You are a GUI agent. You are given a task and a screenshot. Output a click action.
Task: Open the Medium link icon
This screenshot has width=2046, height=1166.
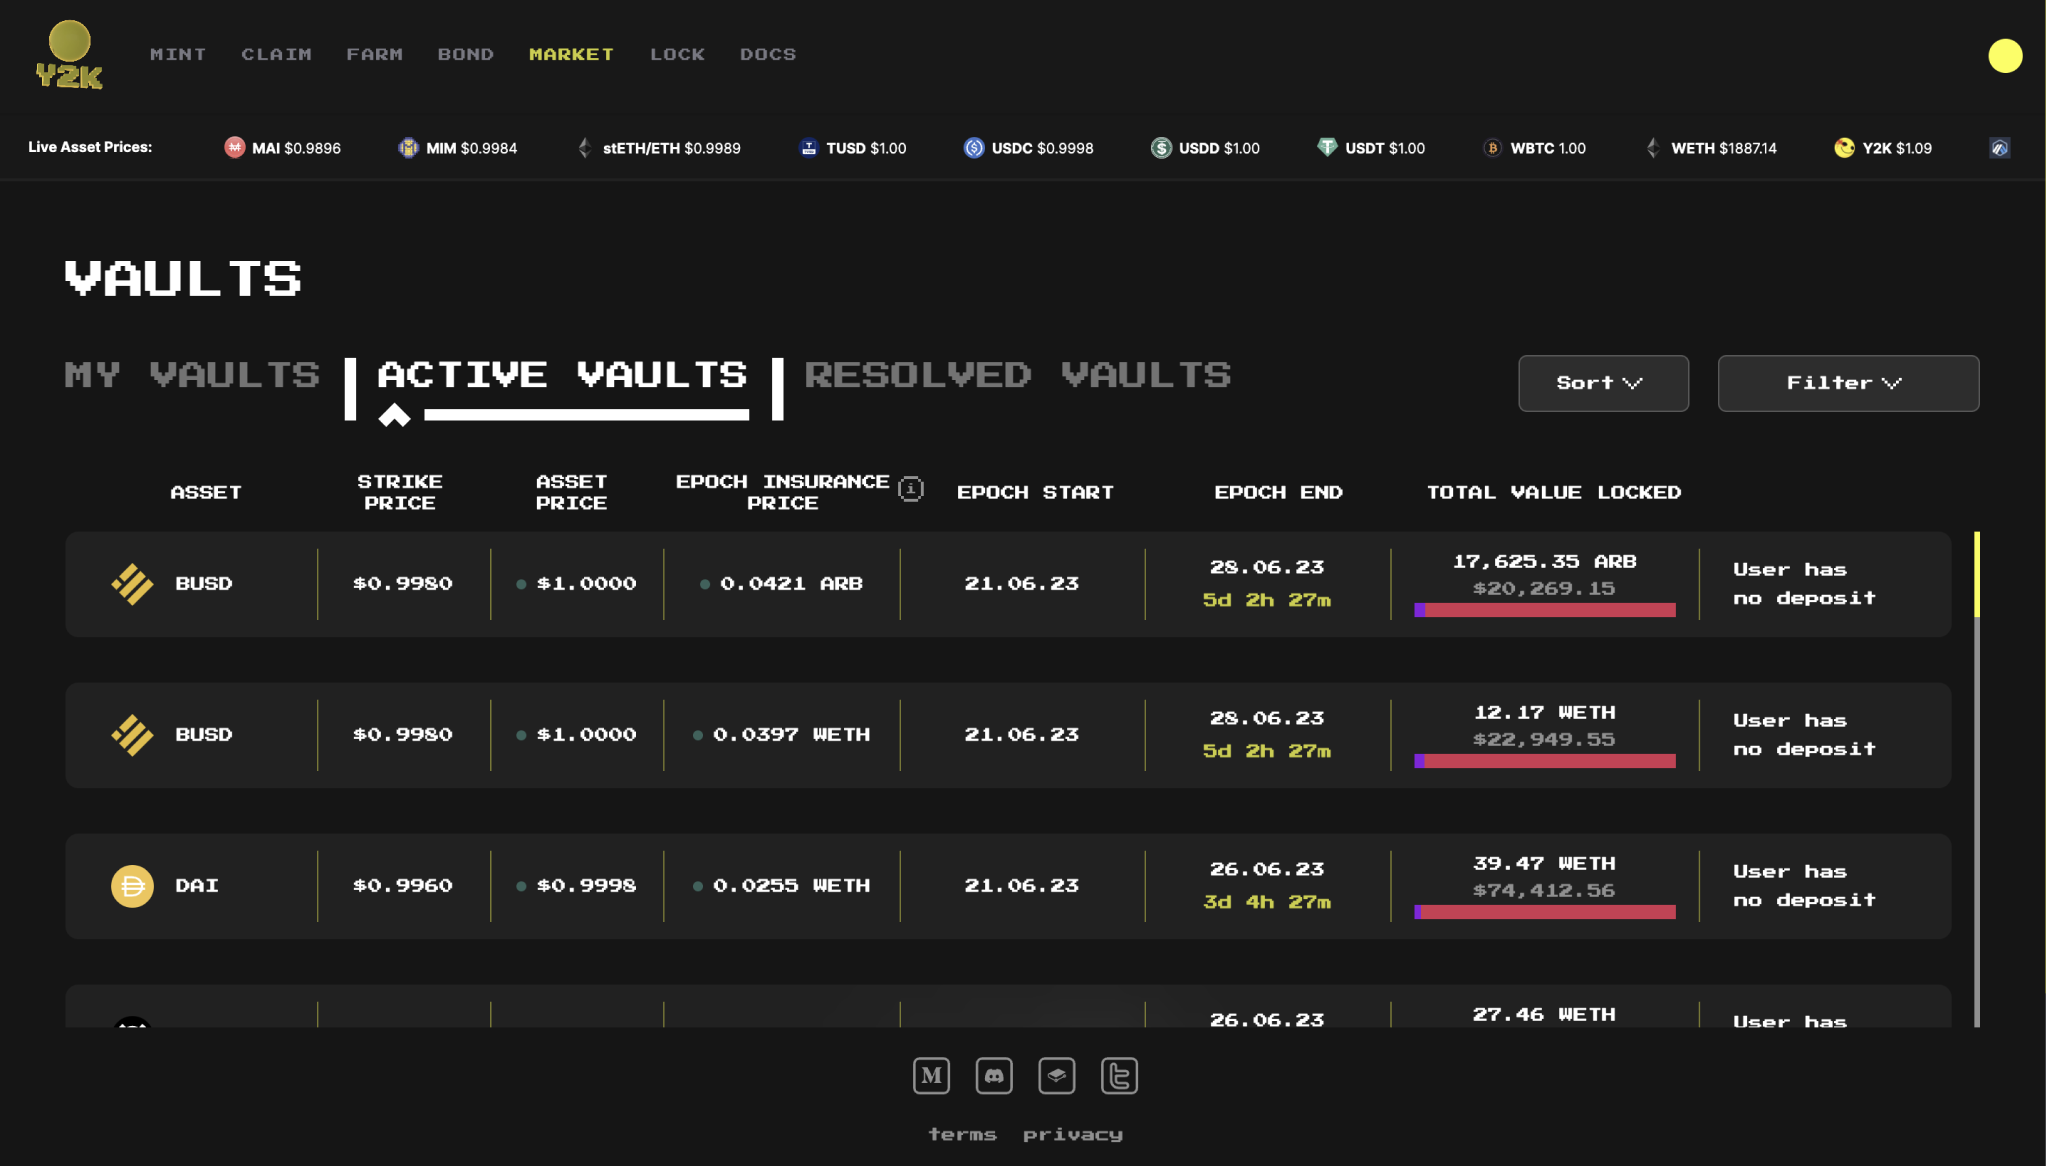click(931, 1076)
